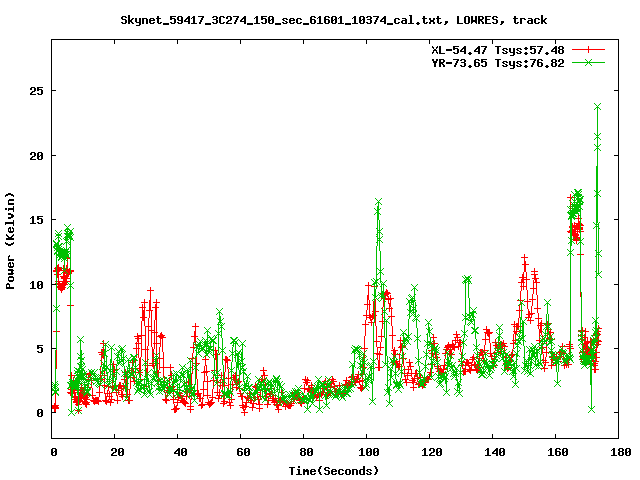Image resolution: width=640 pixels, height=480 pixels.
Task: Click the x-axis tick label 100
Action: (x=369, y=452)
